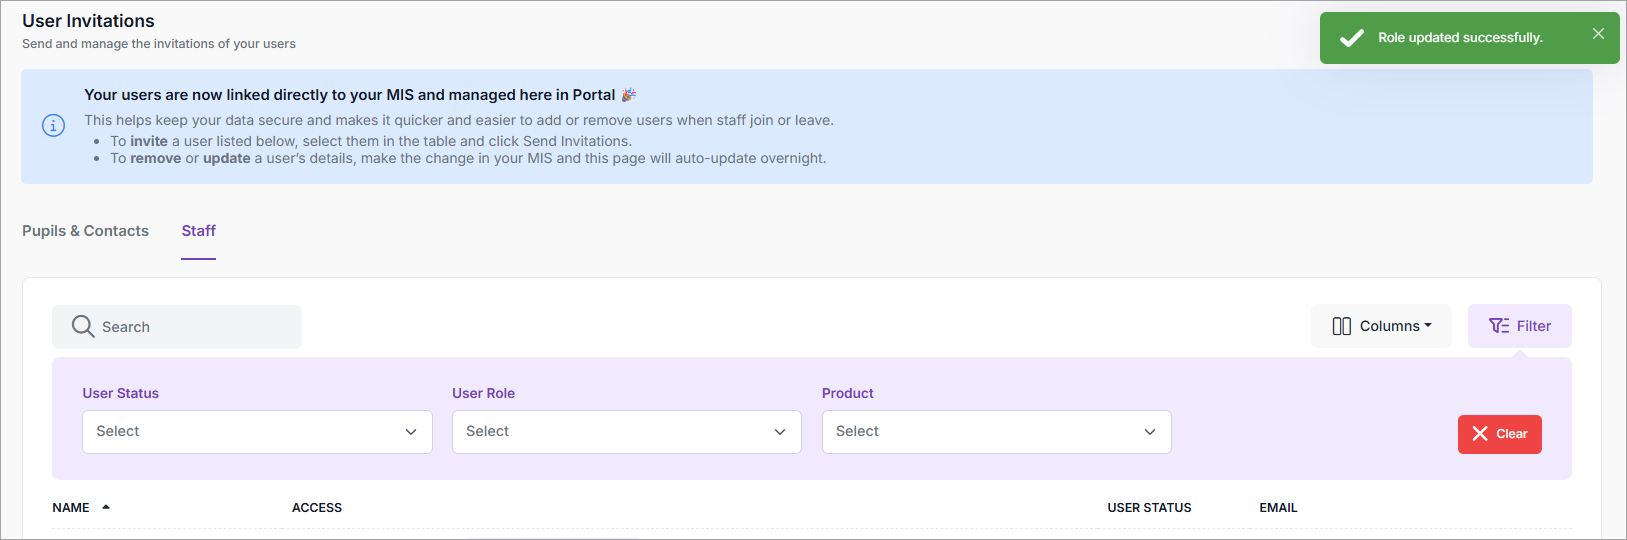Click the party popper emoji in the banner heading
Image resolution: width=1627 pixels, height=540 pixels.
click(629, 95)
